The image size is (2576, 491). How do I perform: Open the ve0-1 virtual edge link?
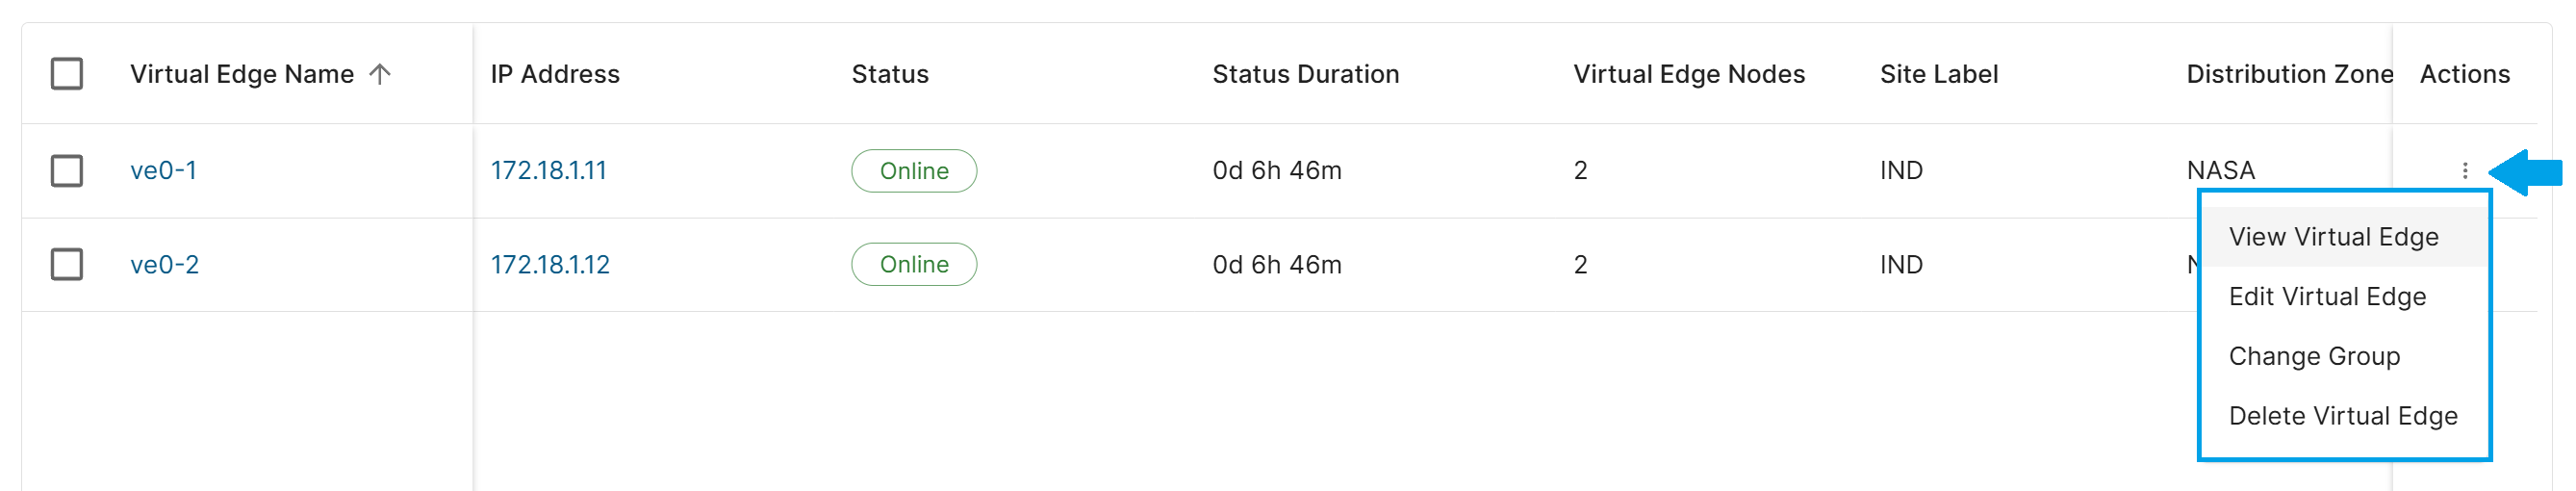[x=163, y=171]
